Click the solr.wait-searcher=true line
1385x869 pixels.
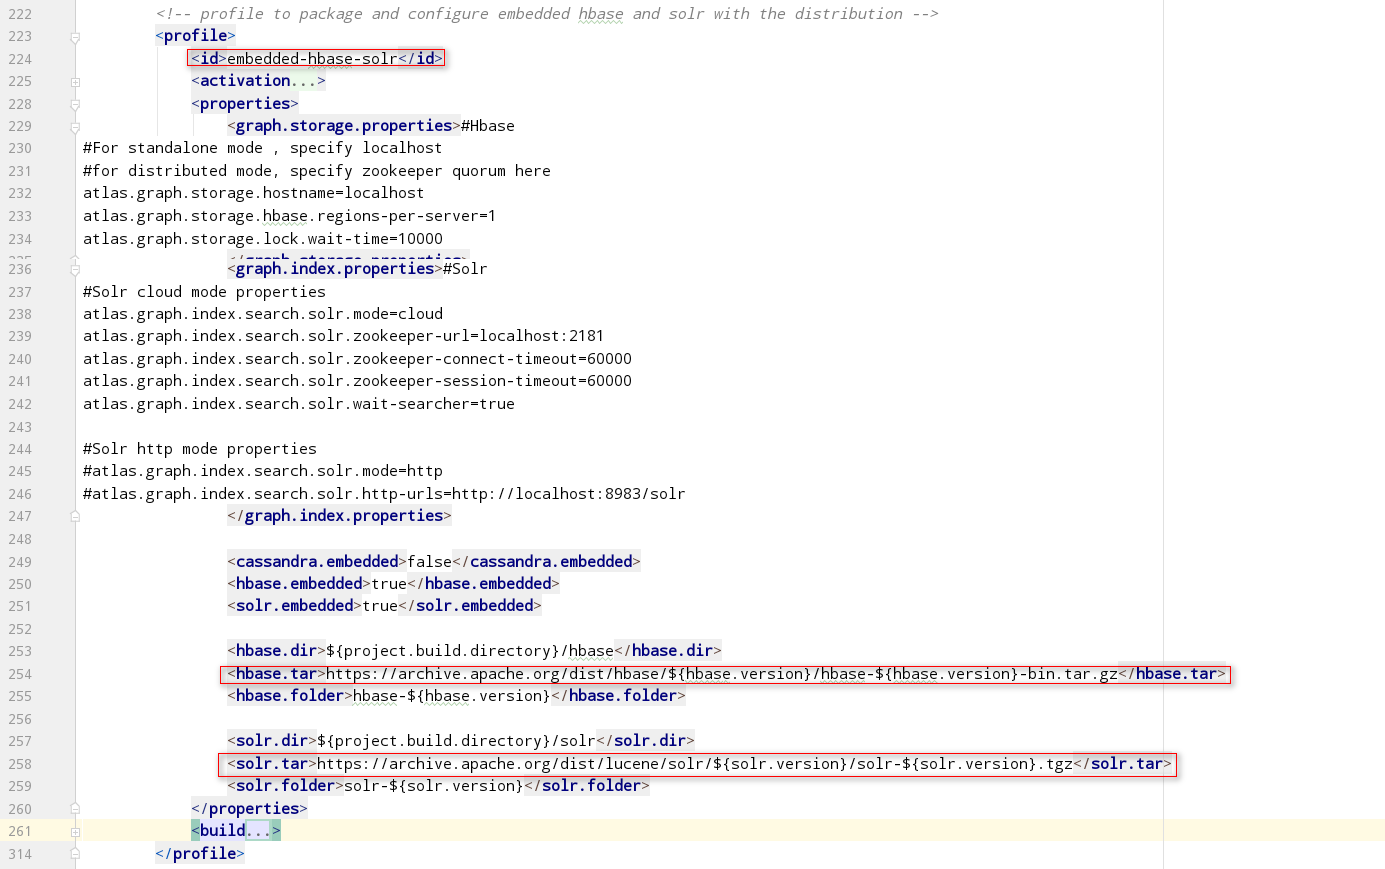[x=299, y=404]
